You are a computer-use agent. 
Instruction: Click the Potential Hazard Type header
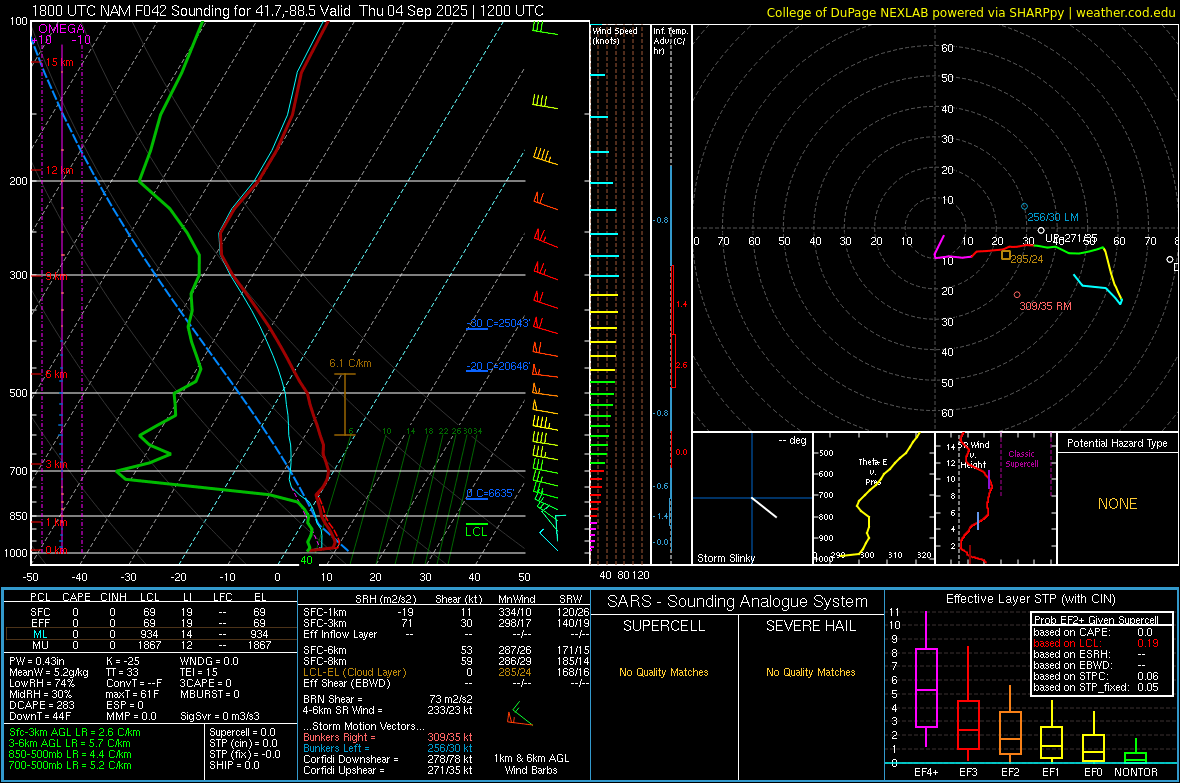(x=1118, y=443)
